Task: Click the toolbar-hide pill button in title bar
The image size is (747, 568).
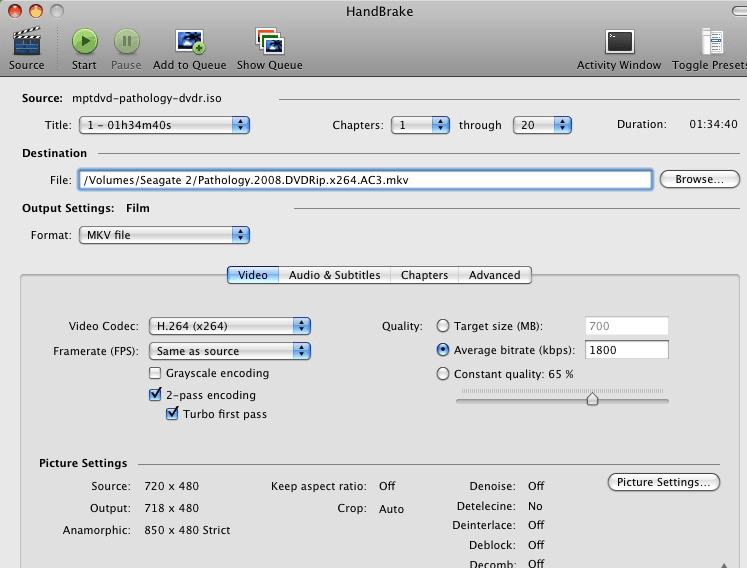Action: [x=740, y=10]
